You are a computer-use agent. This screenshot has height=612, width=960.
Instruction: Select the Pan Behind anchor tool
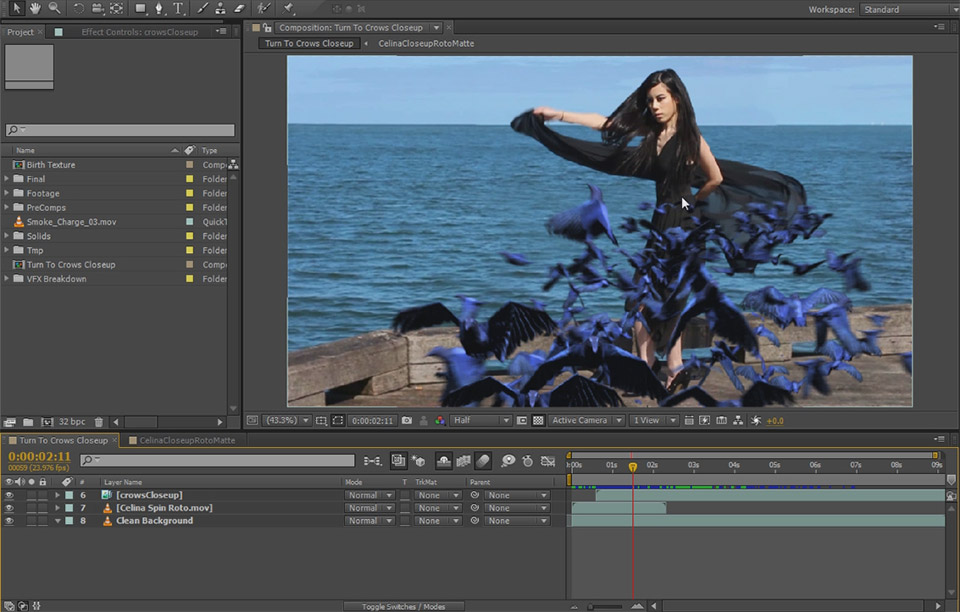116,8
